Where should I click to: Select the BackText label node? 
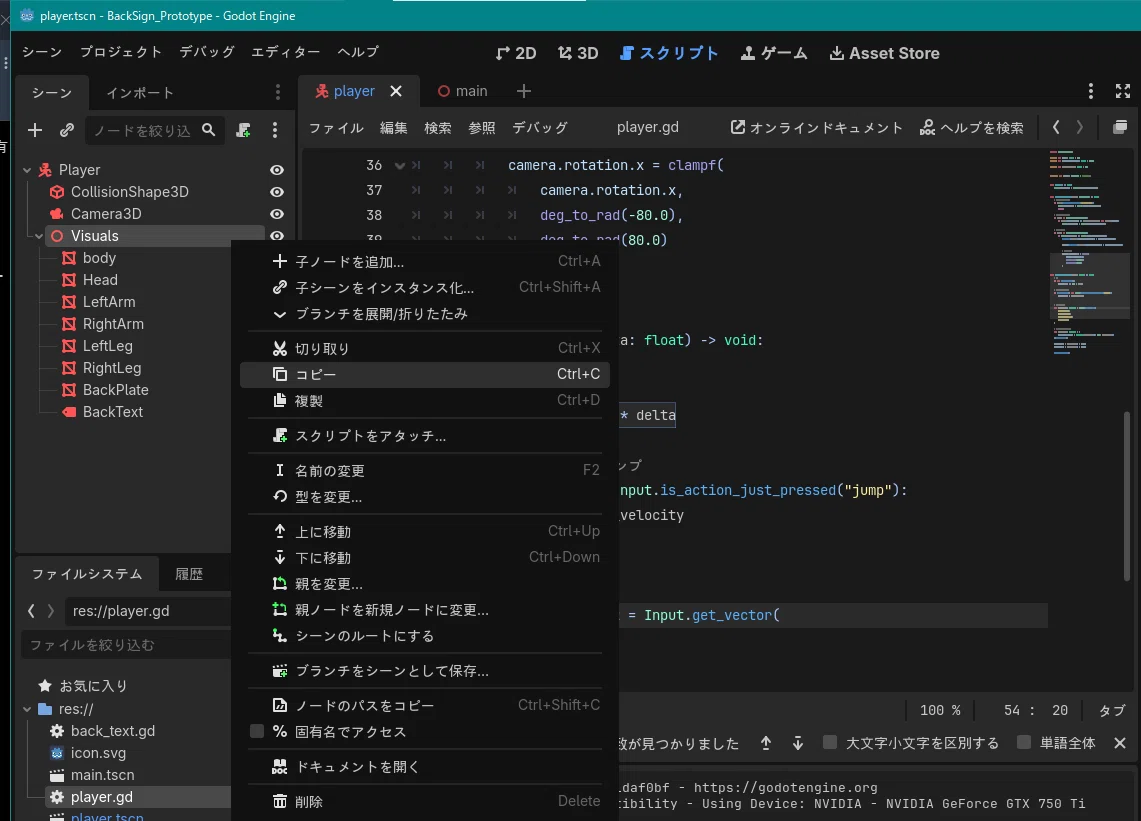(113, 412)
